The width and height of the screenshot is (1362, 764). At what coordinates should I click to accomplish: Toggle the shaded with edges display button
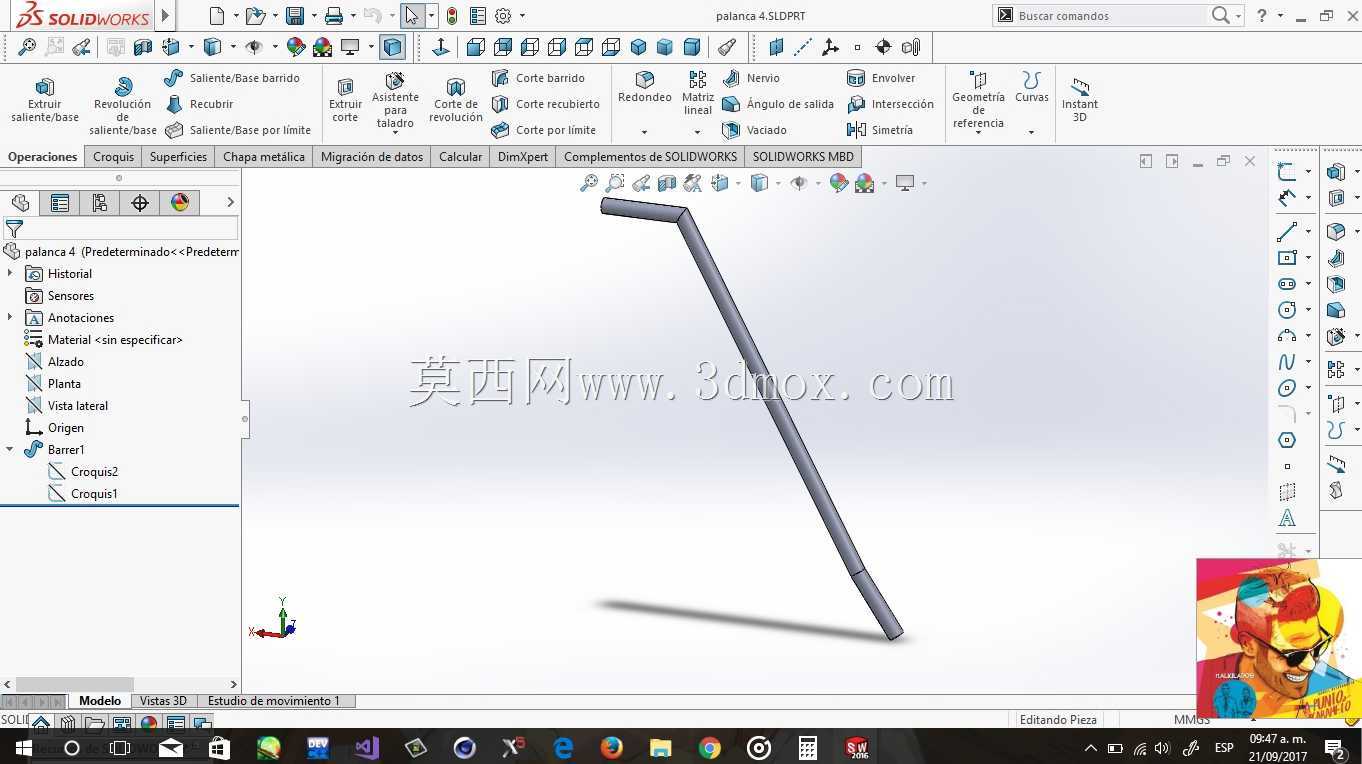point(393,47)
